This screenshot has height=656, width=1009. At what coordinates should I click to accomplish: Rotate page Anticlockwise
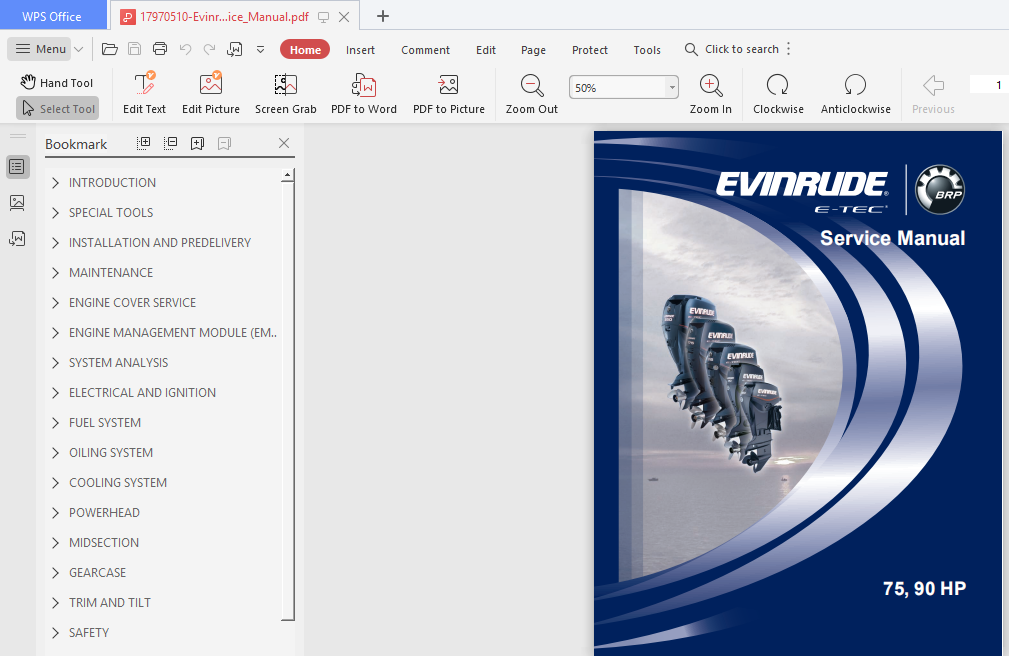coord(855,93)
